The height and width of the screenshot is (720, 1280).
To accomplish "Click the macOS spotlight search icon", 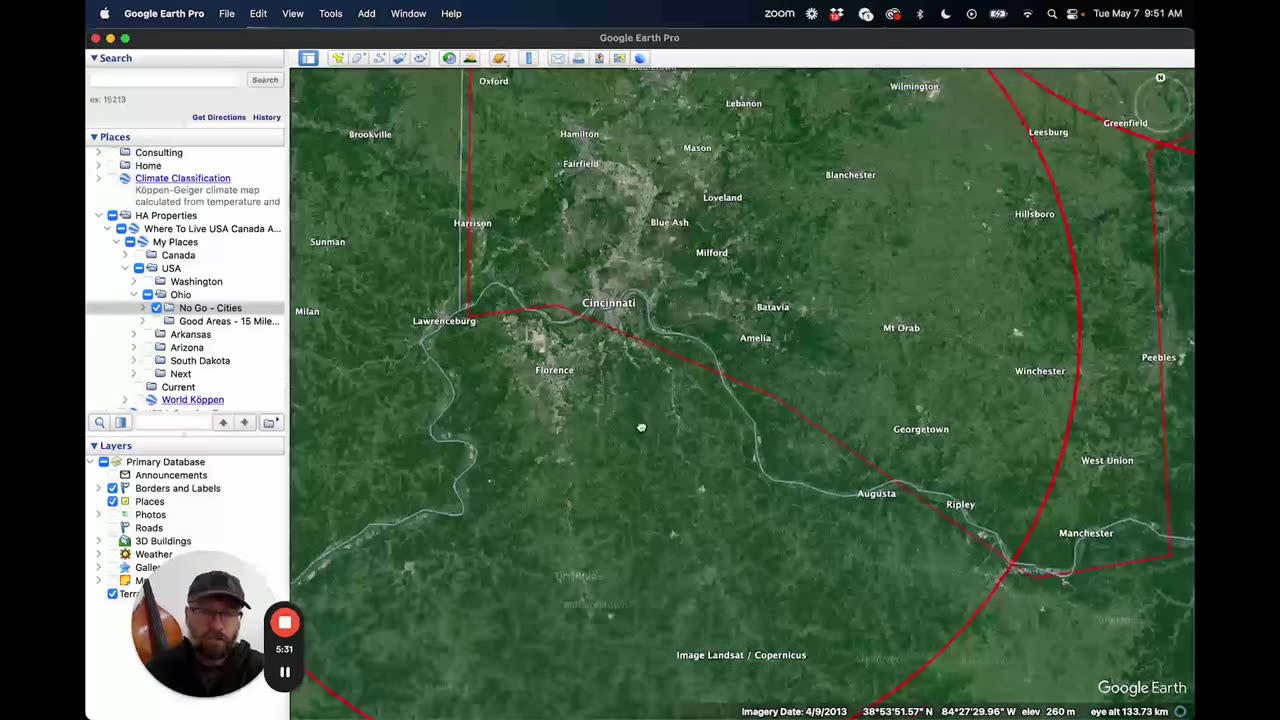I will point(1052,14).
